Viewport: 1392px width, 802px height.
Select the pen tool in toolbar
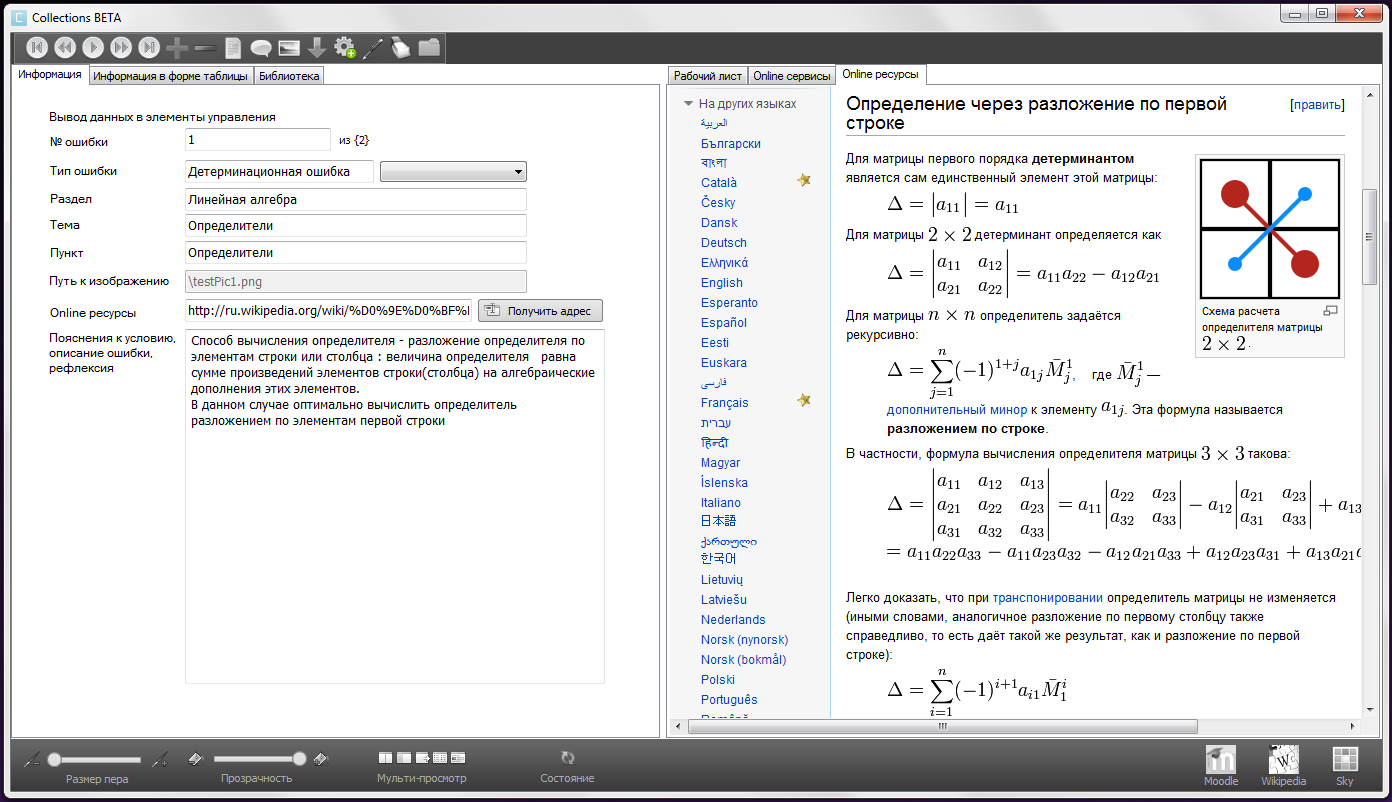[x=373, y=47]
